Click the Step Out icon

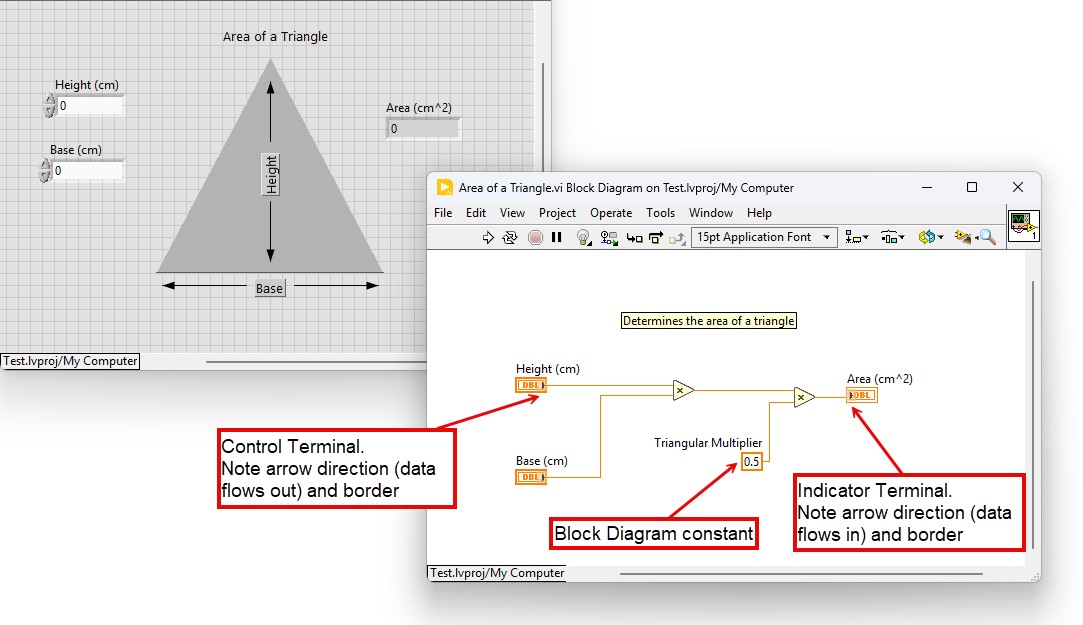coord(677,239)
